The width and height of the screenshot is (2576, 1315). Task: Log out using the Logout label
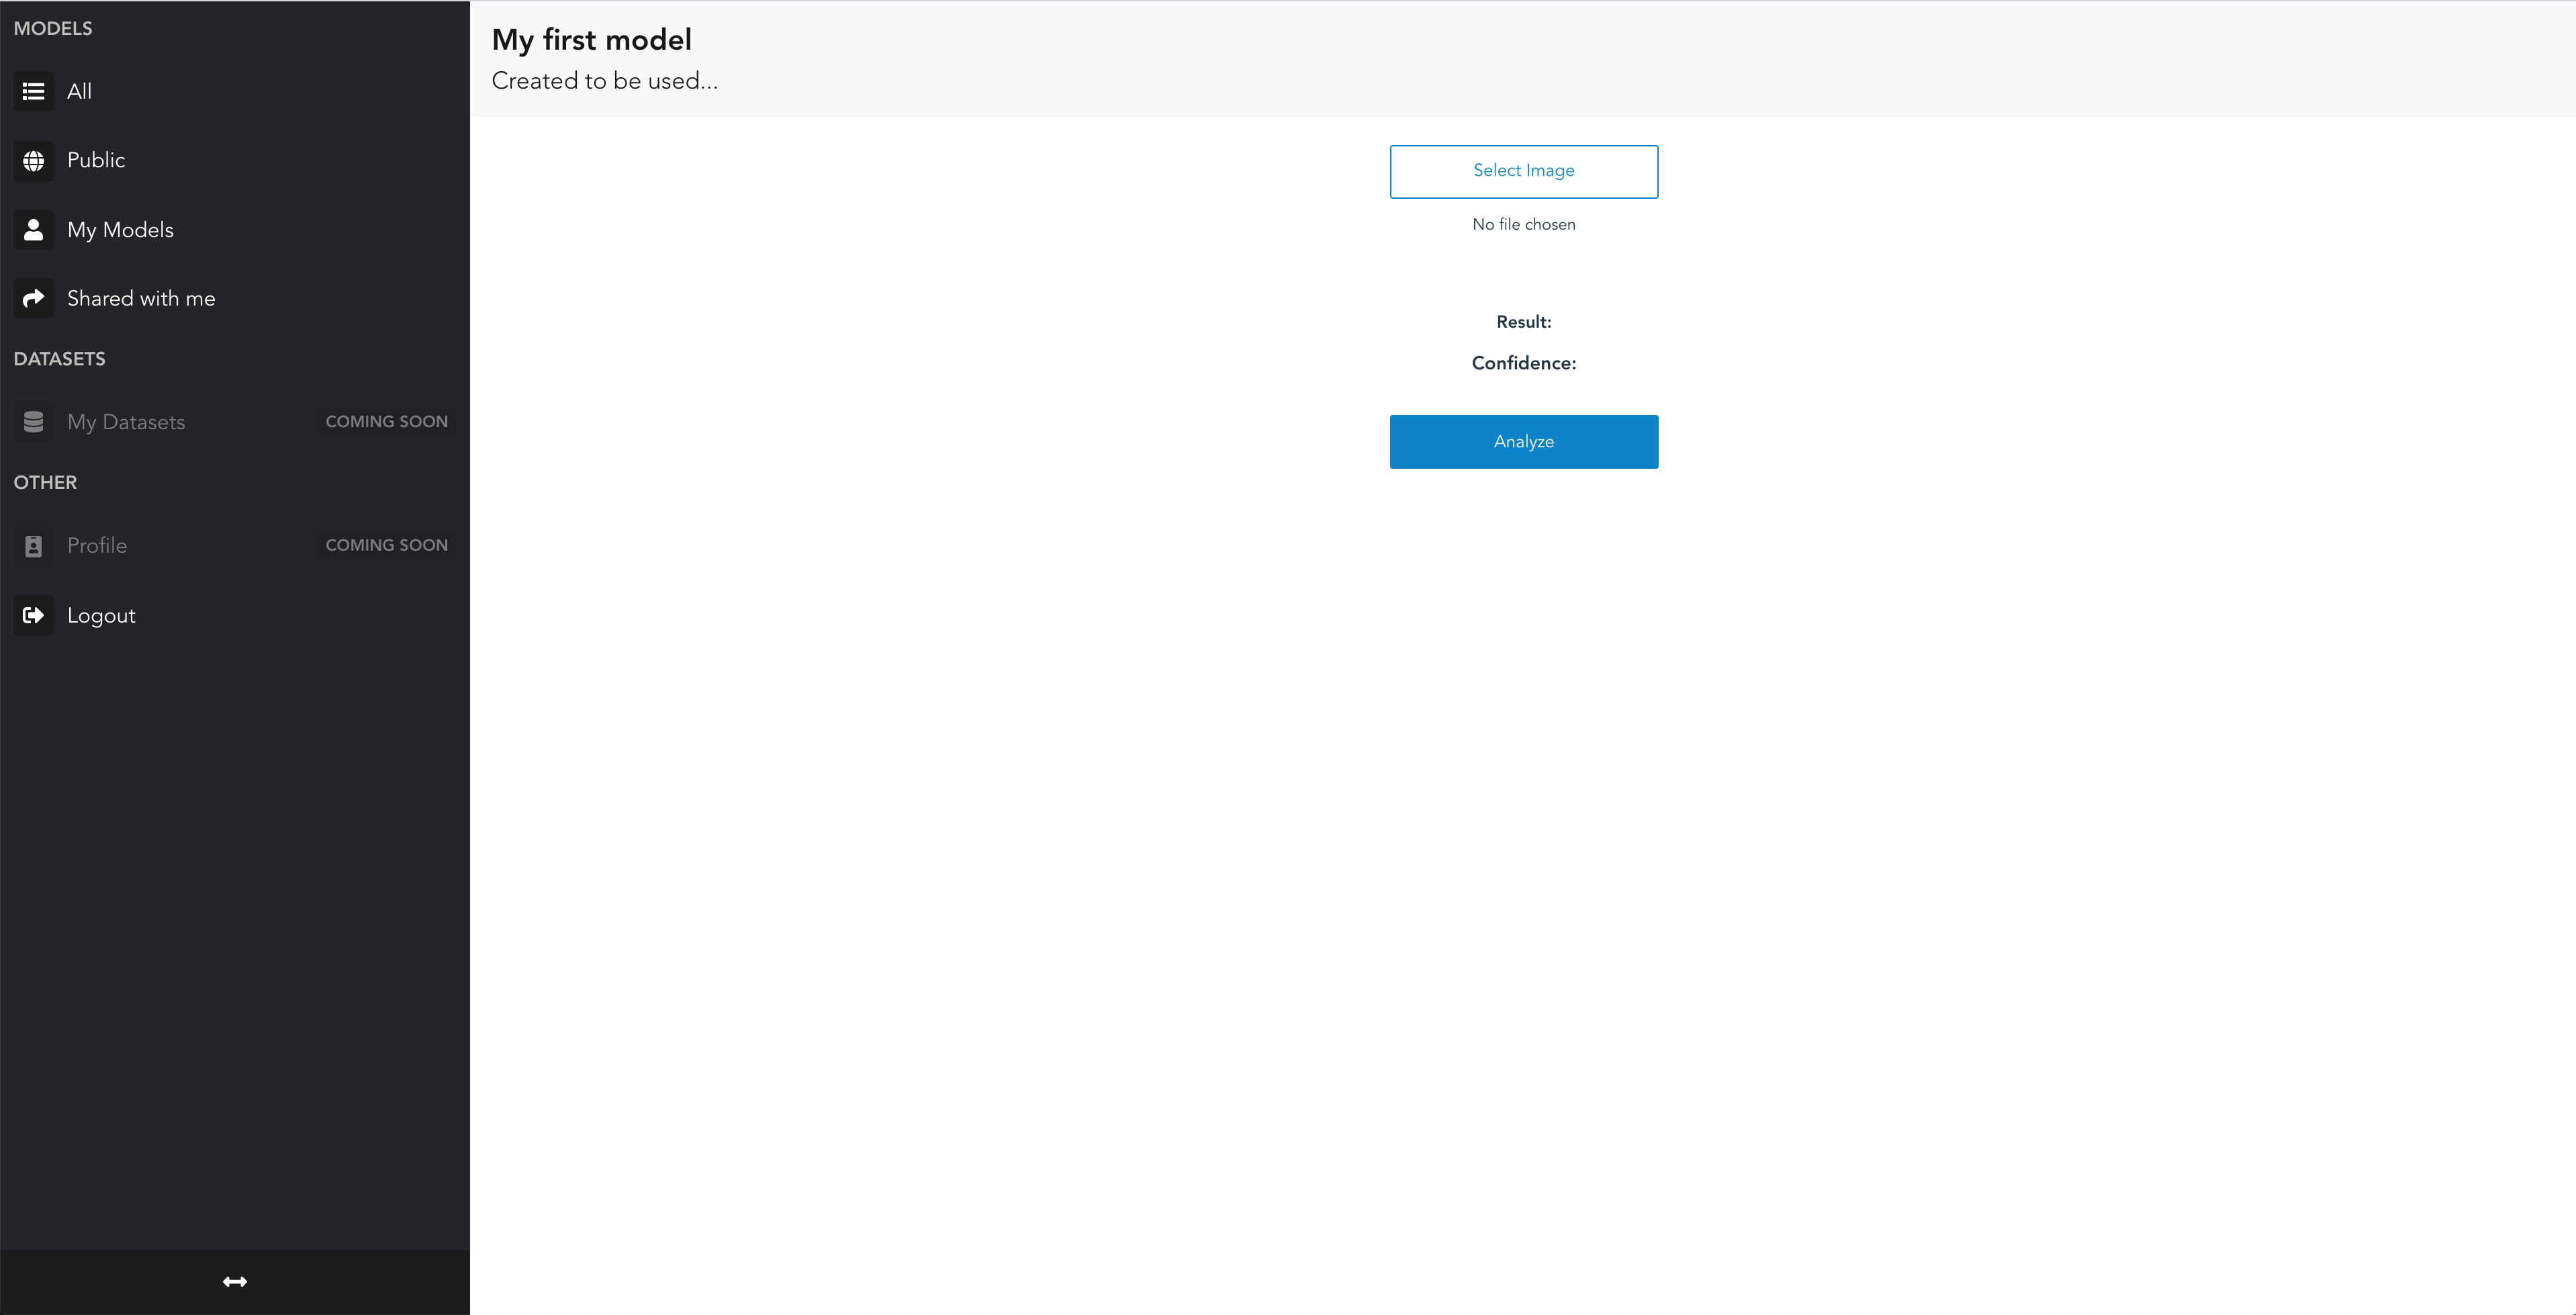[x=101, y=616]
